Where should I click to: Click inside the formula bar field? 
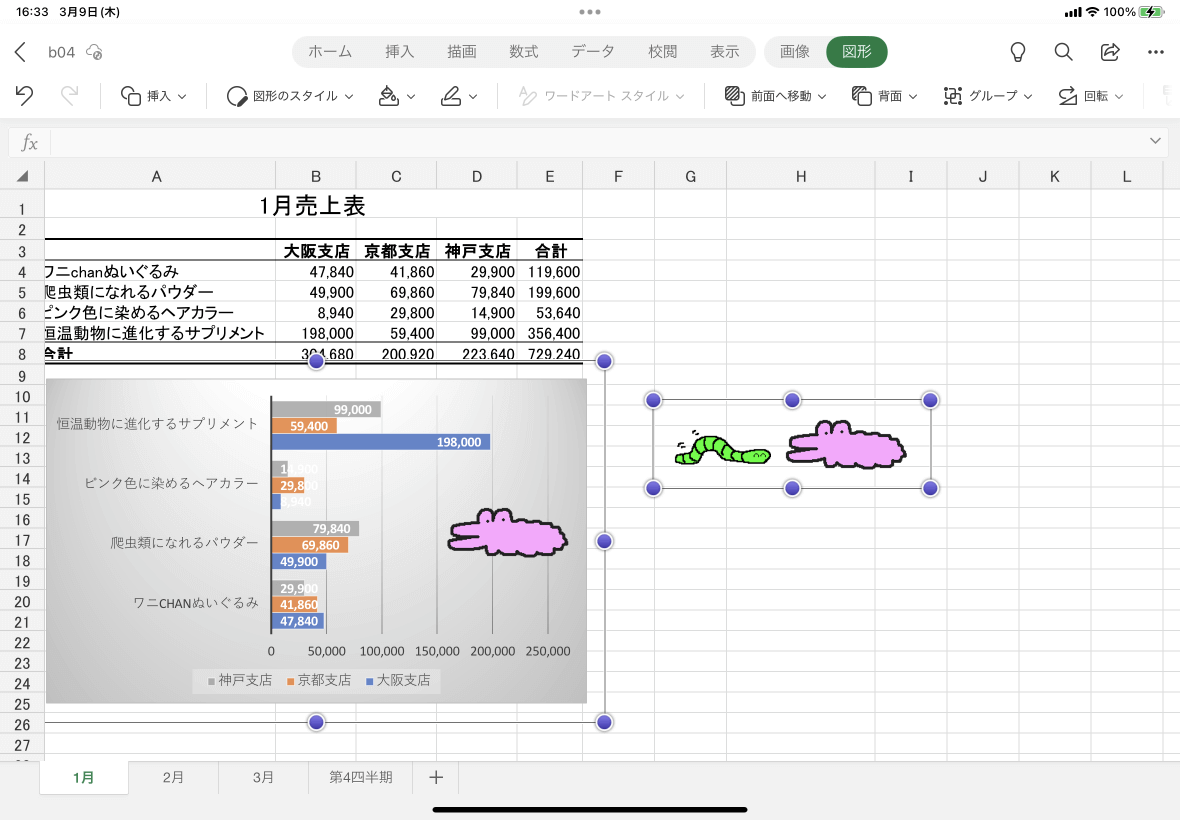tap(595, 142)
